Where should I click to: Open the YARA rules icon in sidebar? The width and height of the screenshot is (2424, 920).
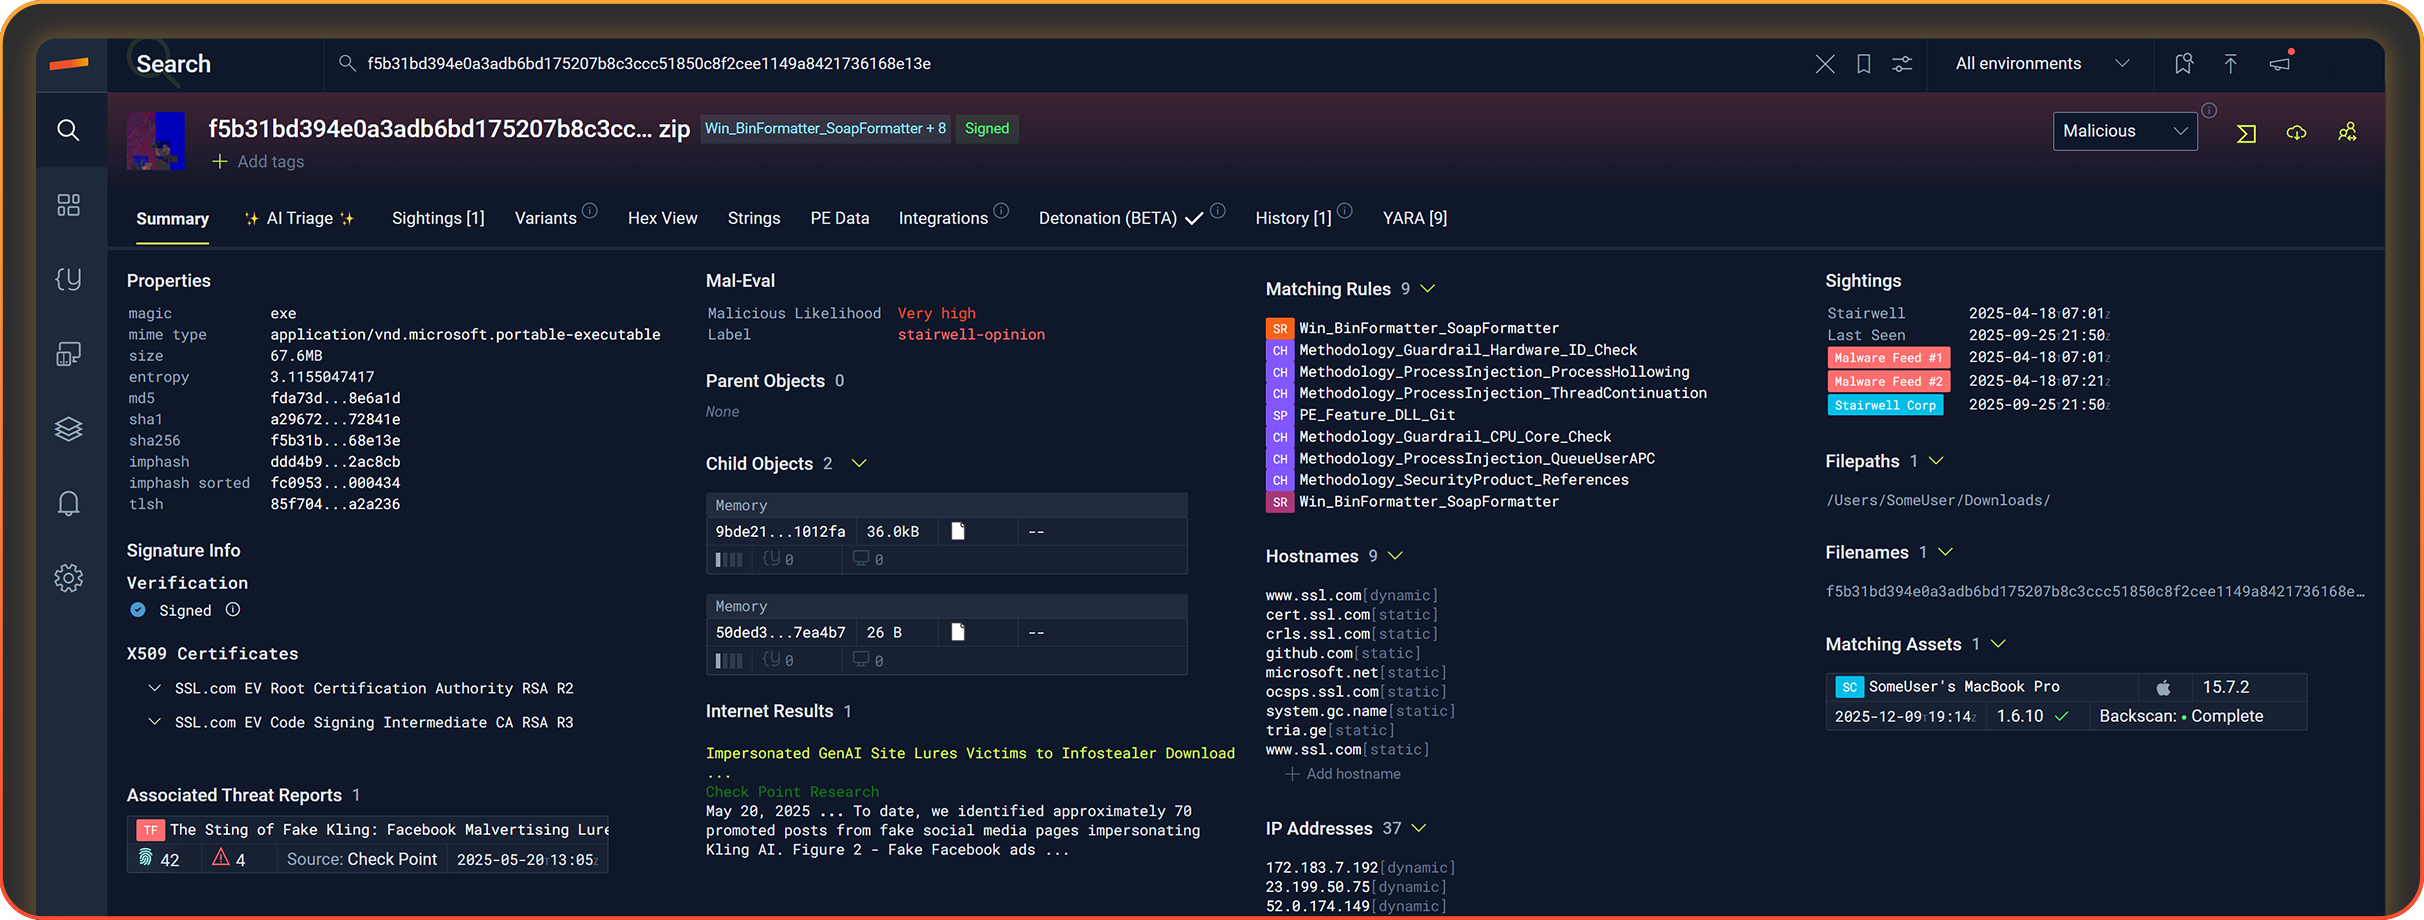(68, 279)
